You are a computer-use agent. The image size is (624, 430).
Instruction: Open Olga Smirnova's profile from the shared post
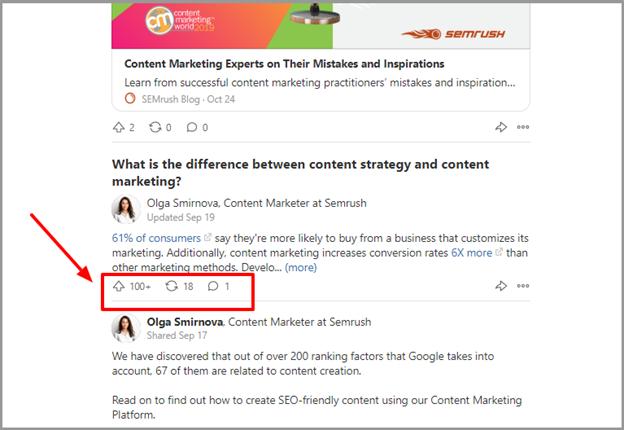point(185,321)
